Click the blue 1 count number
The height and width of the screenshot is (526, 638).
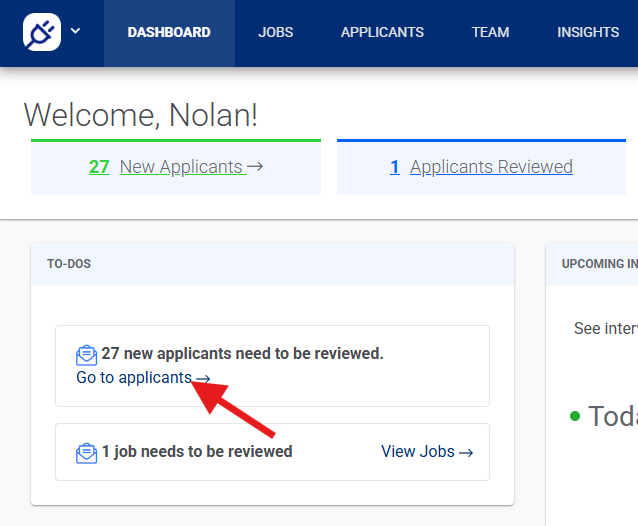[395, 167]
